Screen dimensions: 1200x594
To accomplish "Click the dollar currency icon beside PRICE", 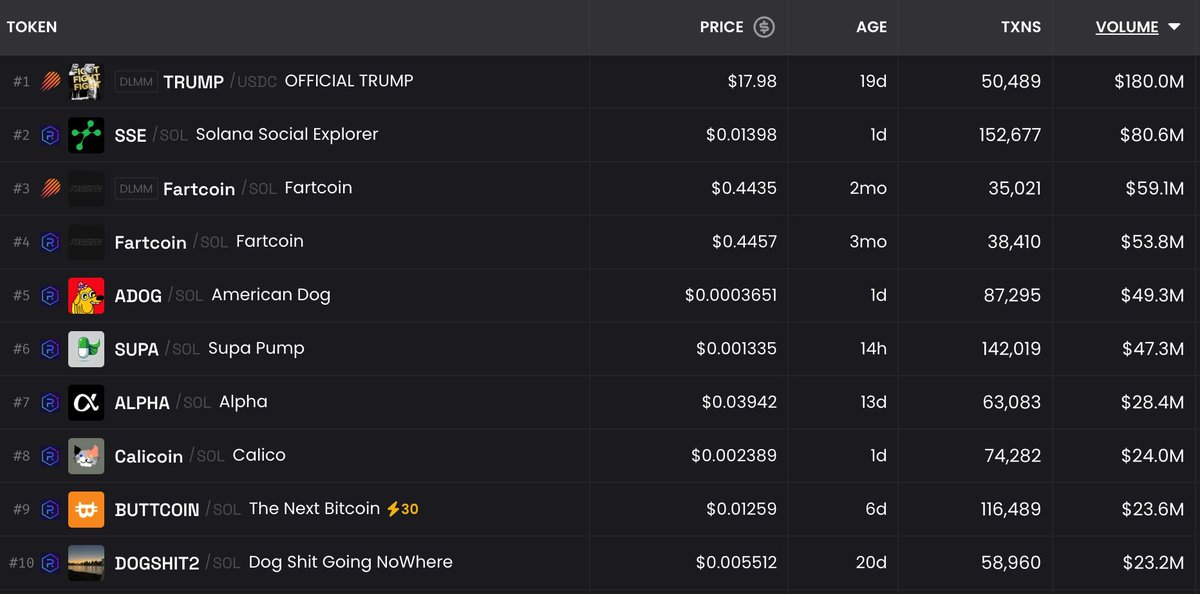I will 764,27.
